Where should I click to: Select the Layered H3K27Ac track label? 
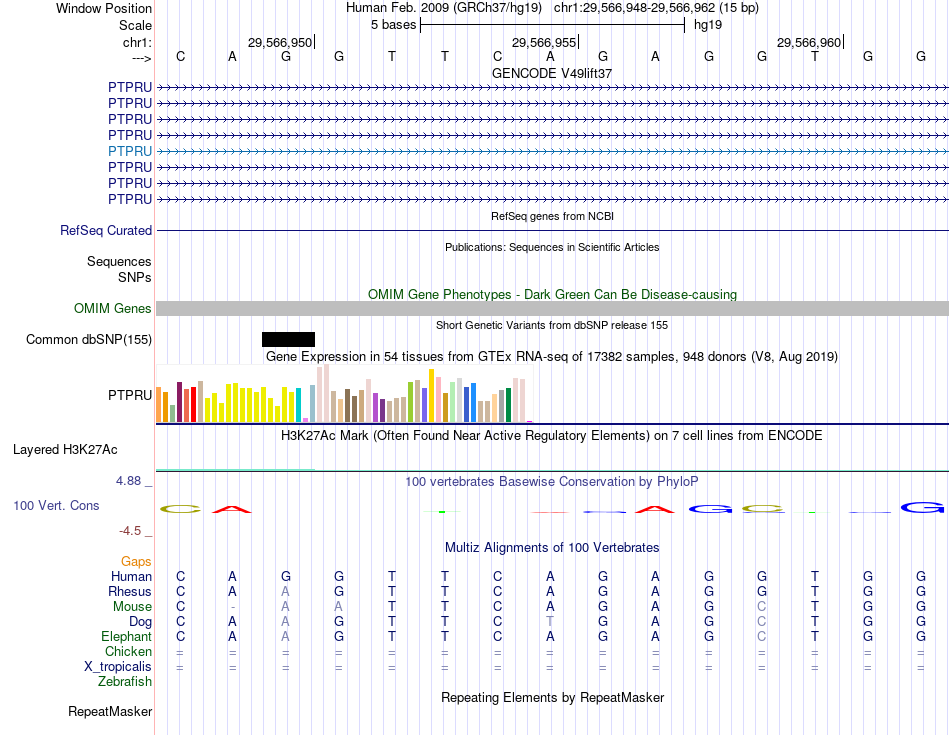[x=65, y=450]
